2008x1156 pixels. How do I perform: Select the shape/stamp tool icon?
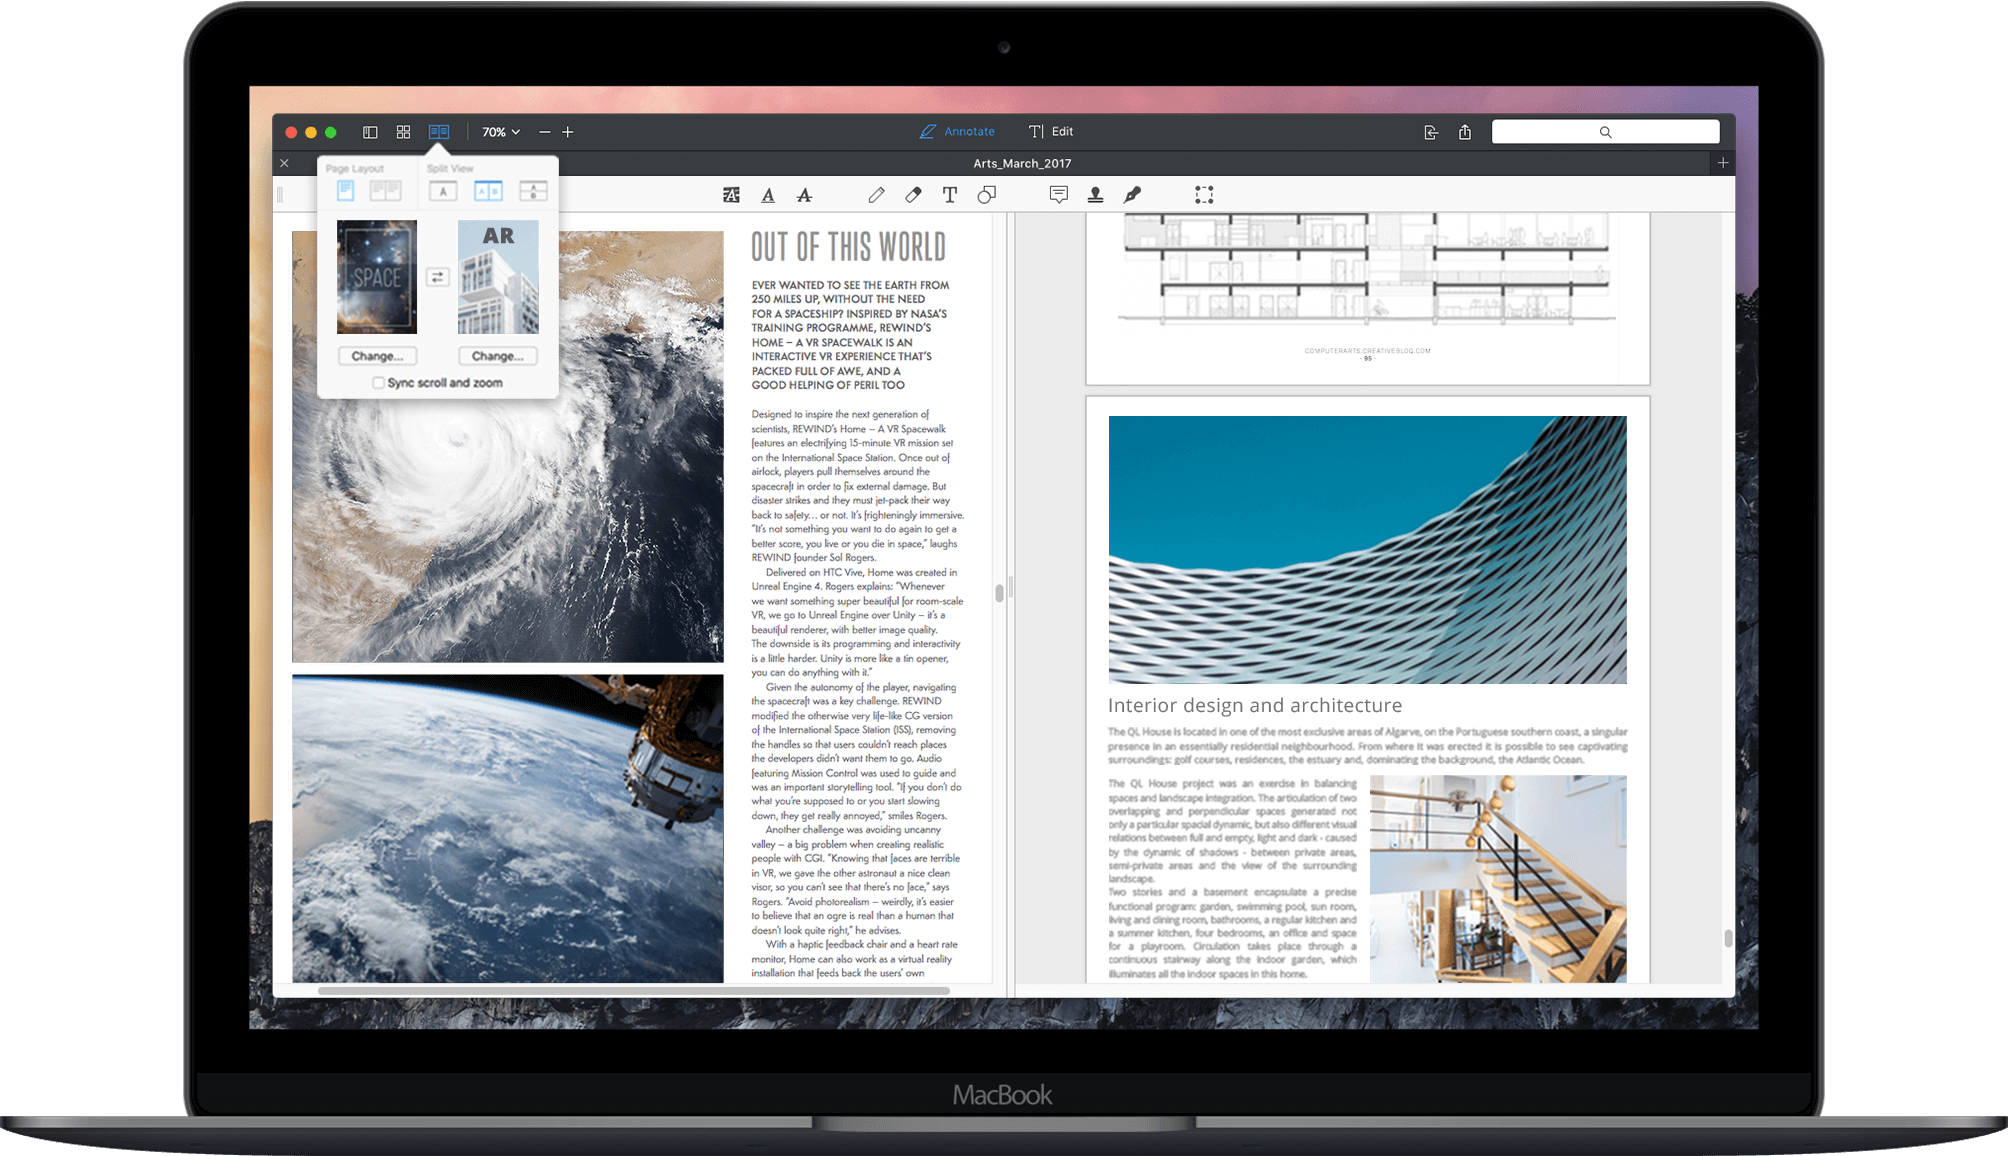(x=1096, y=195)
